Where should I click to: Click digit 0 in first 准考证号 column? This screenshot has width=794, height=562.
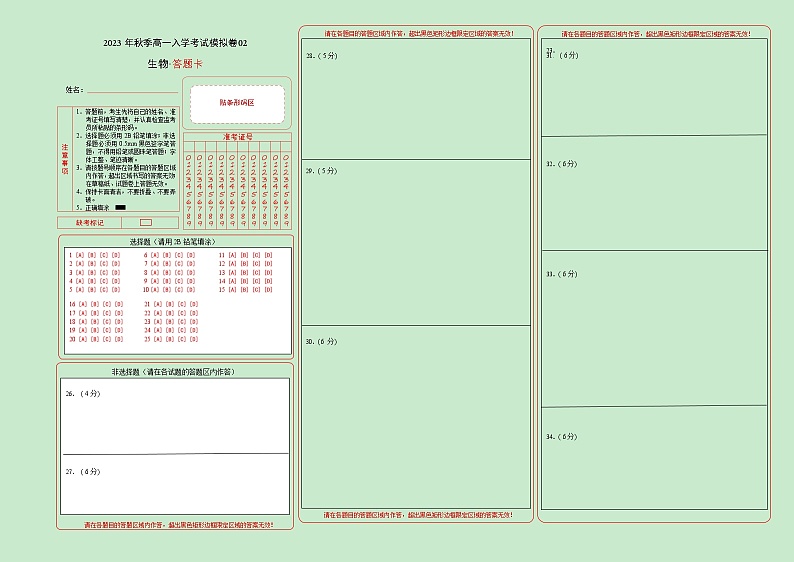click(189, 157)
